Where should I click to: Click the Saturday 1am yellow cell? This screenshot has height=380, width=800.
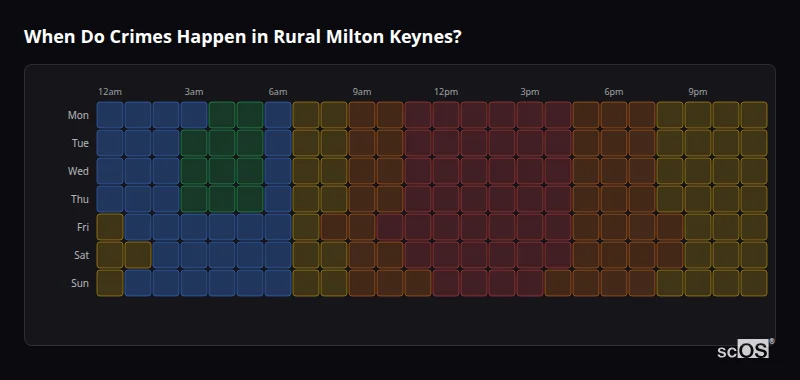click(138, 255)
